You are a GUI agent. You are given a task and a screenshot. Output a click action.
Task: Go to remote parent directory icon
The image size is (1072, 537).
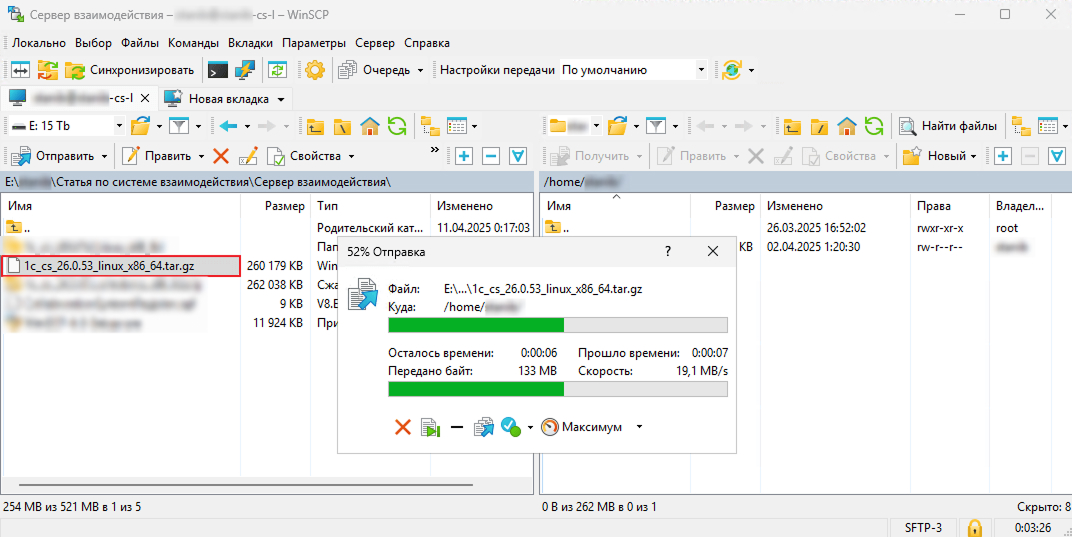point(793,126)
